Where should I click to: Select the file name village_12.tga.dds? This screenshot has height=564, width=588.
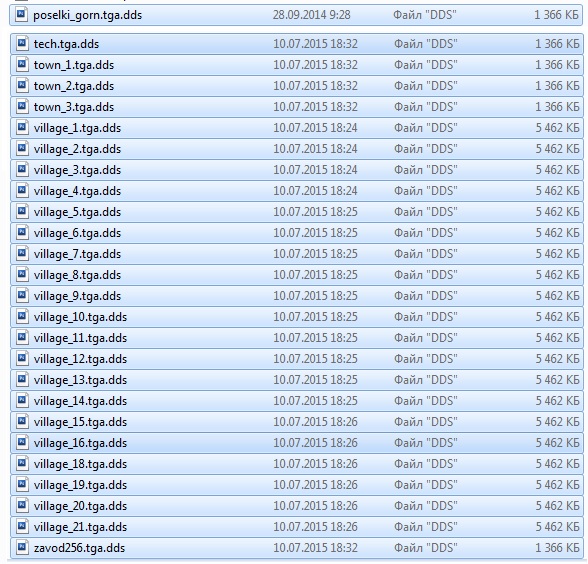coord(80,359)
